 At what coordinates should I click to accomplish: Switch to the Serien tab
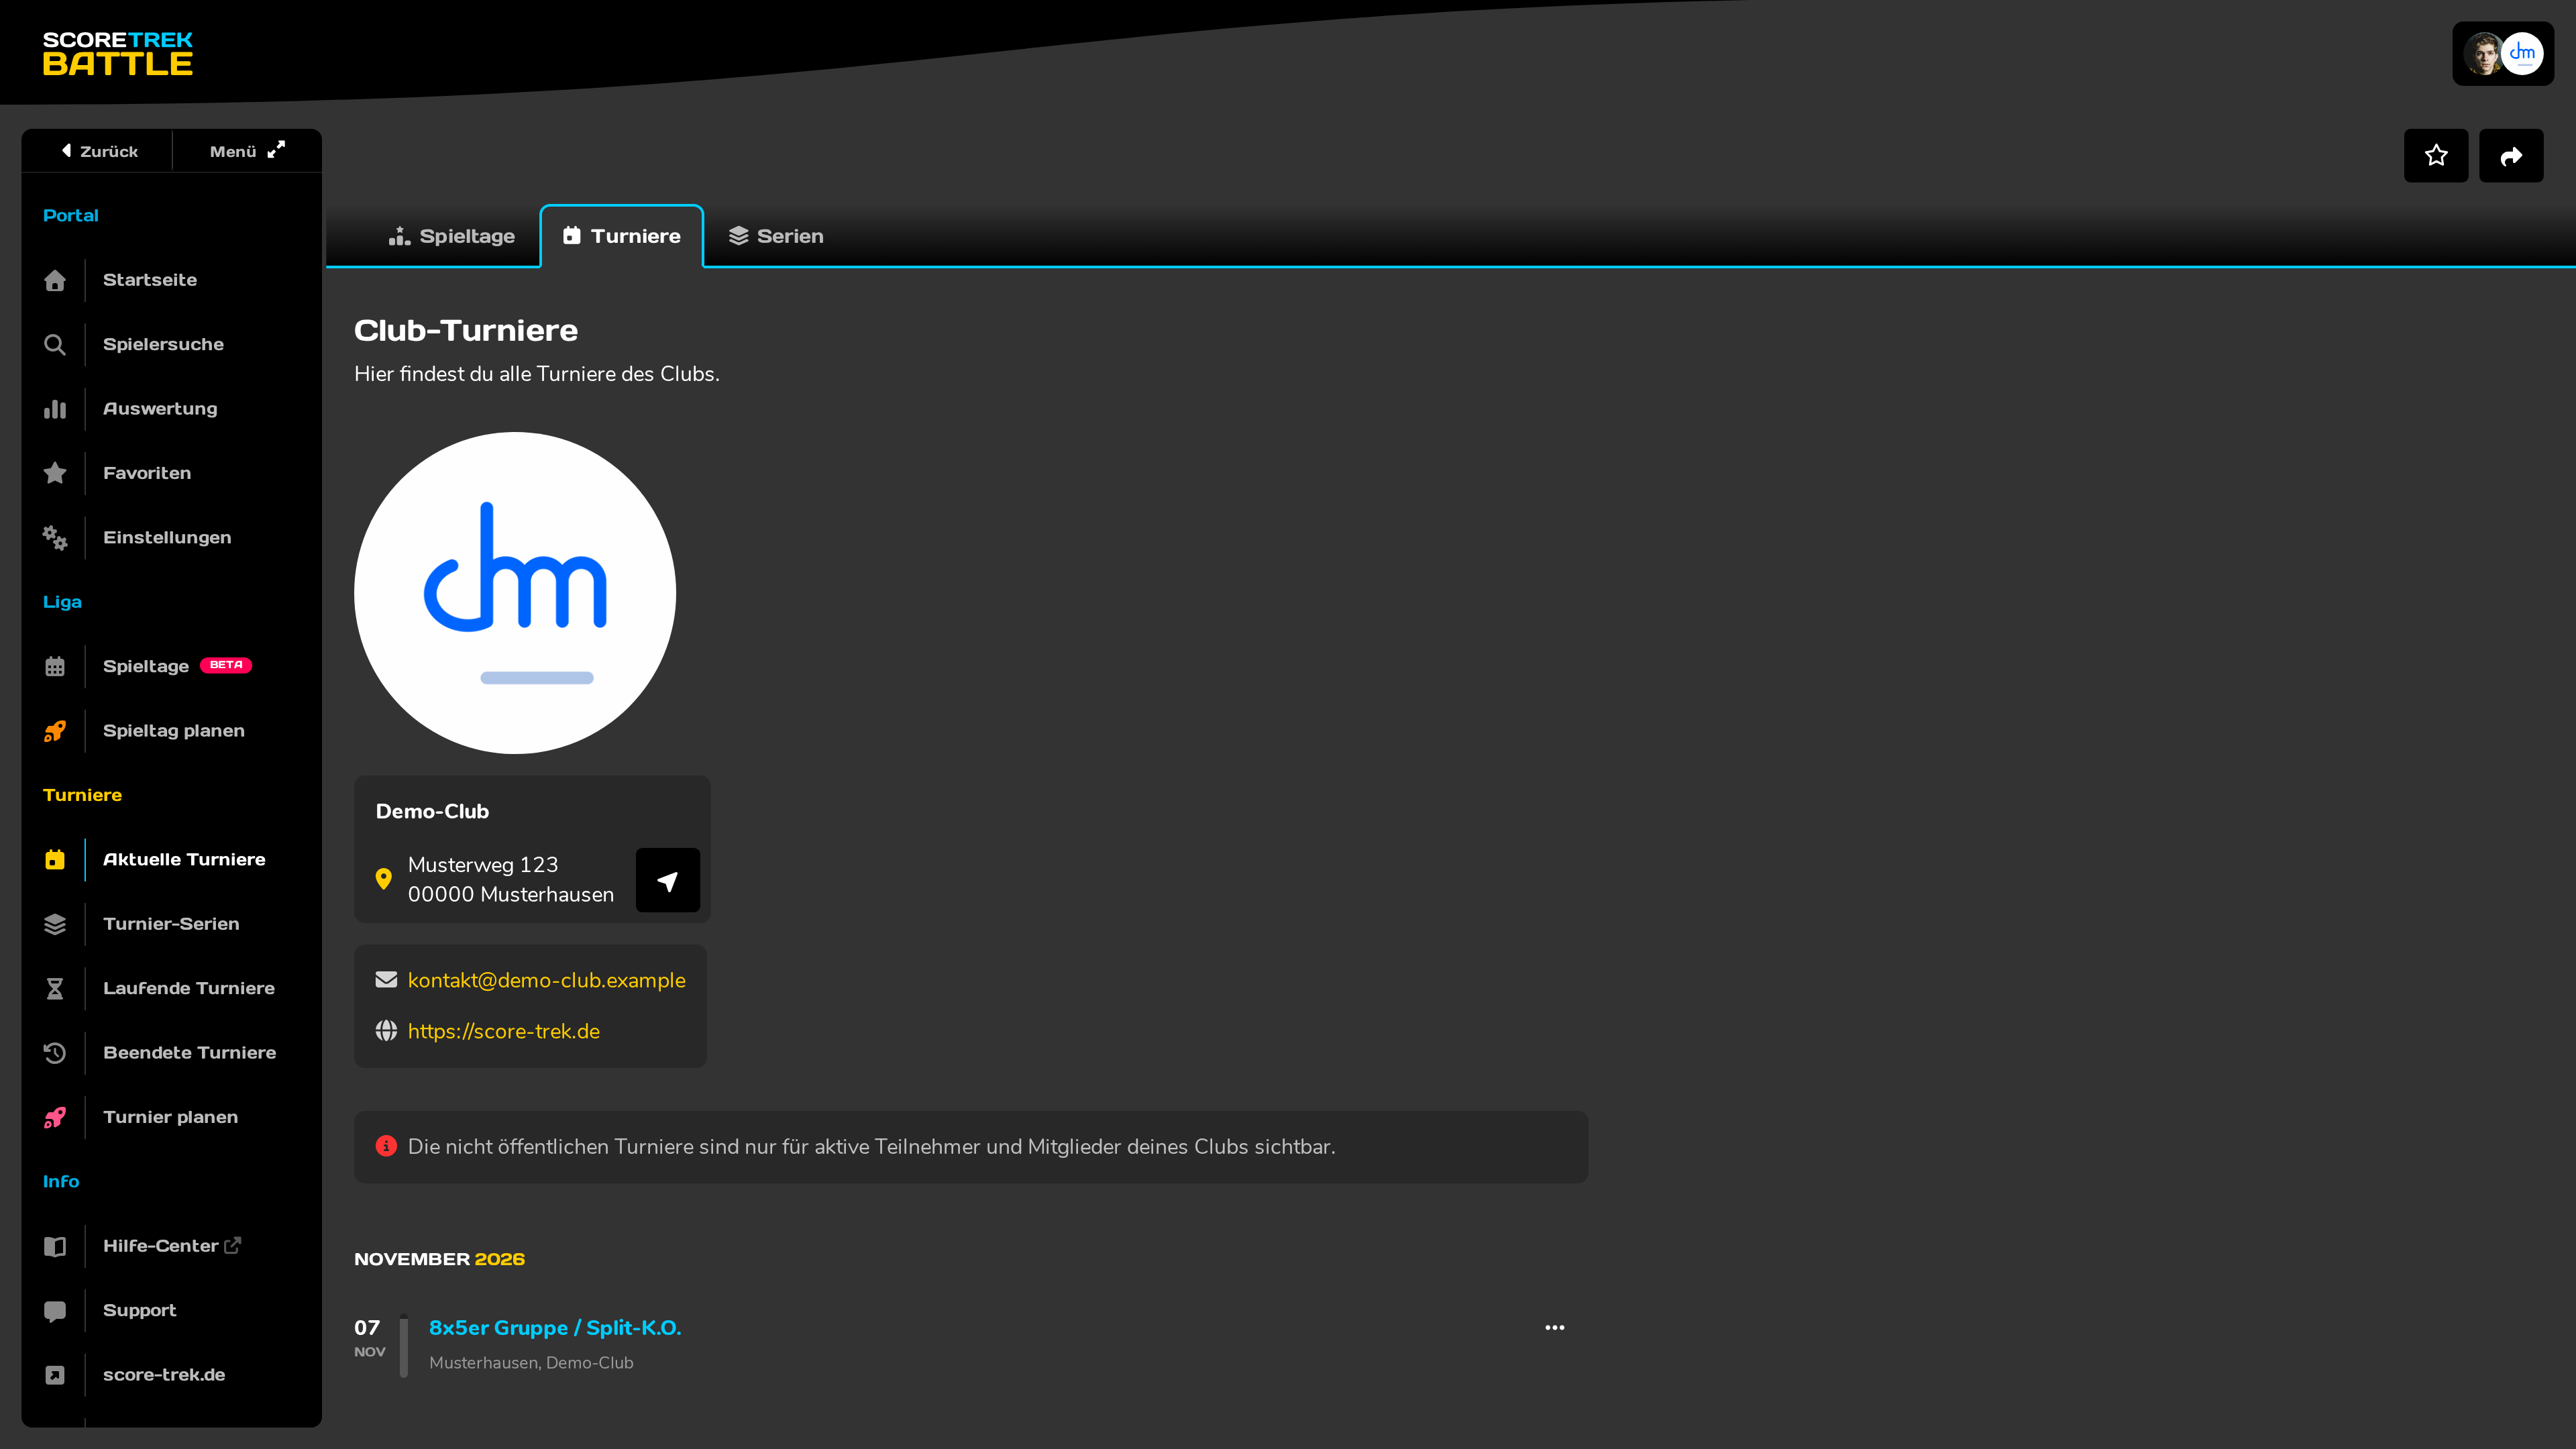click(x=776, y=236)
